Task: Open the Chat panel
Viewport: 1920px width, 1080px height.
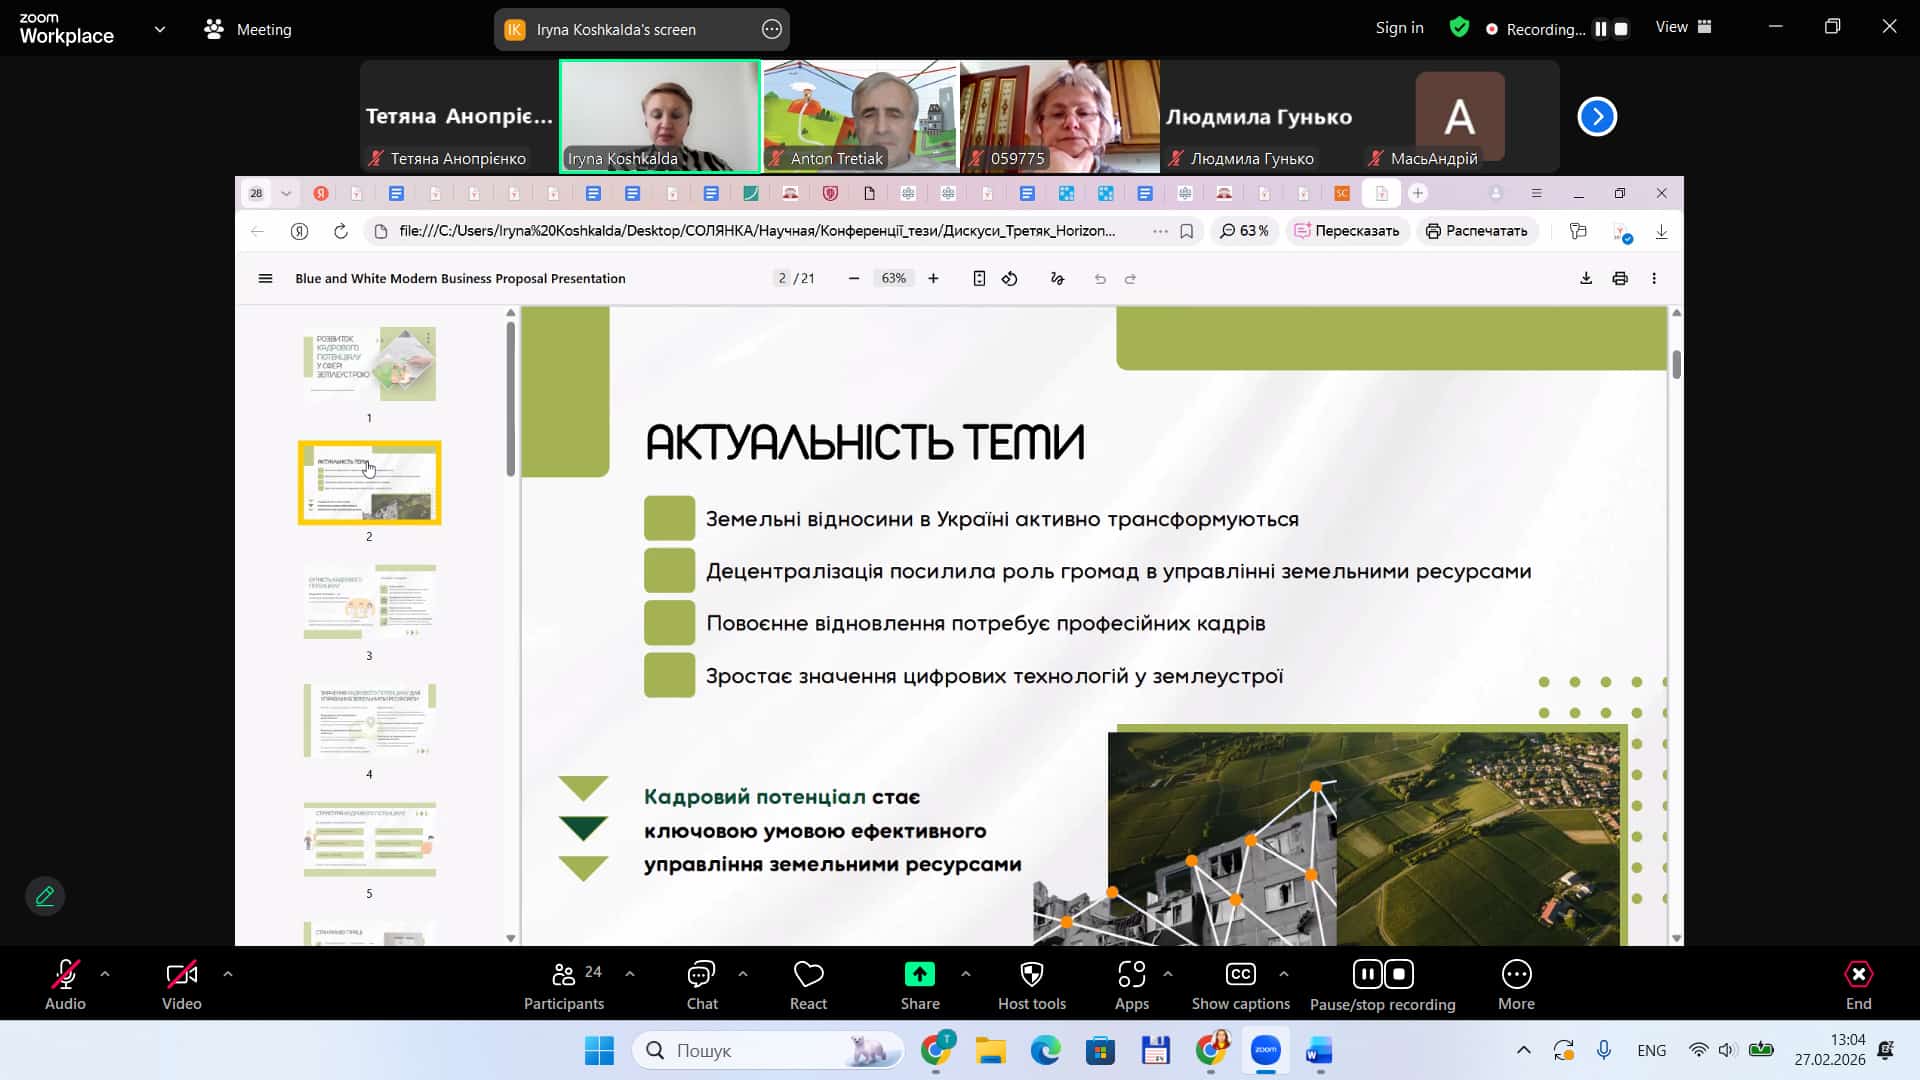Action: 701,985
